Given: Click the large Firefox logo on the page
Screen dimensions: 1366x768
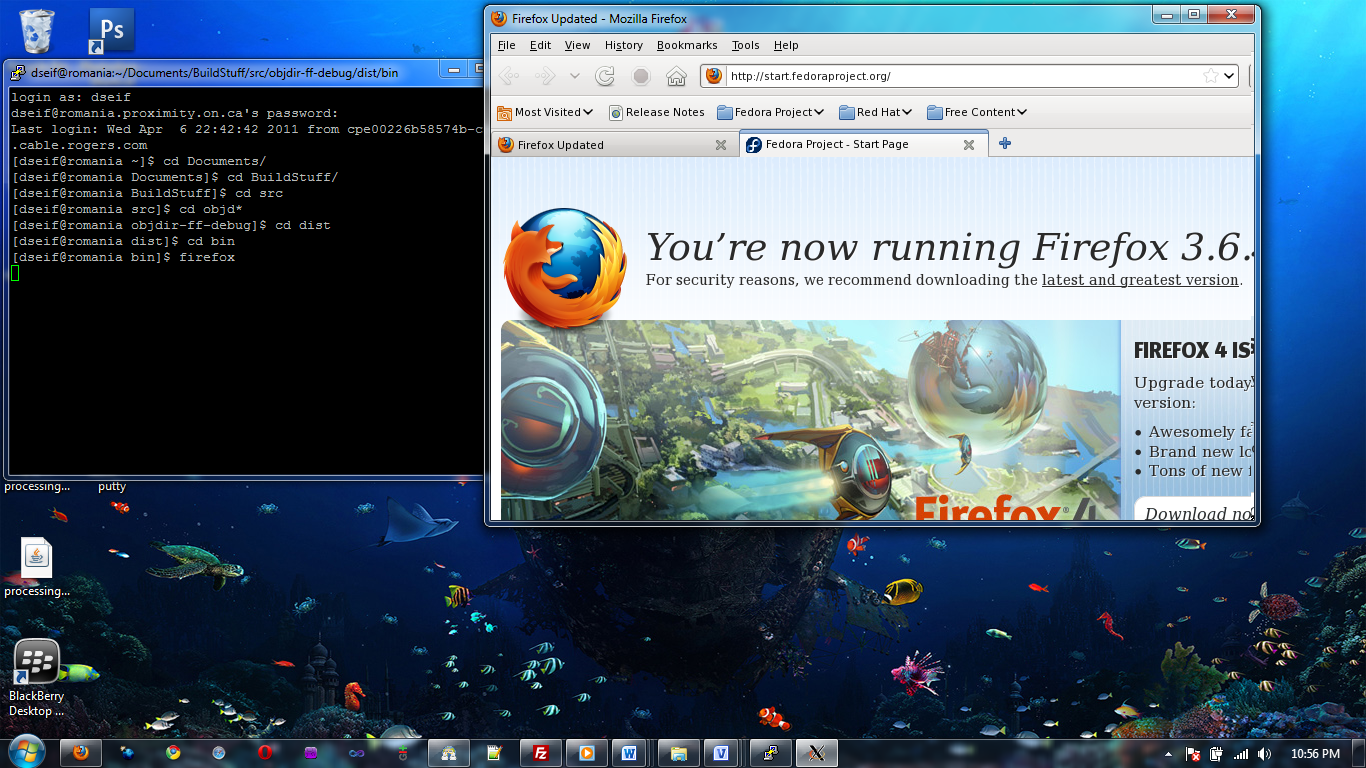Looking at the screenshot, I should coord(566,266).
